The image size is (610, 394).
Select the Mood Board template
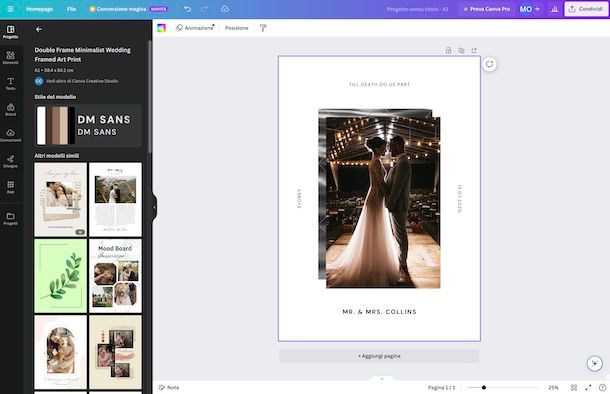point(116,276)
